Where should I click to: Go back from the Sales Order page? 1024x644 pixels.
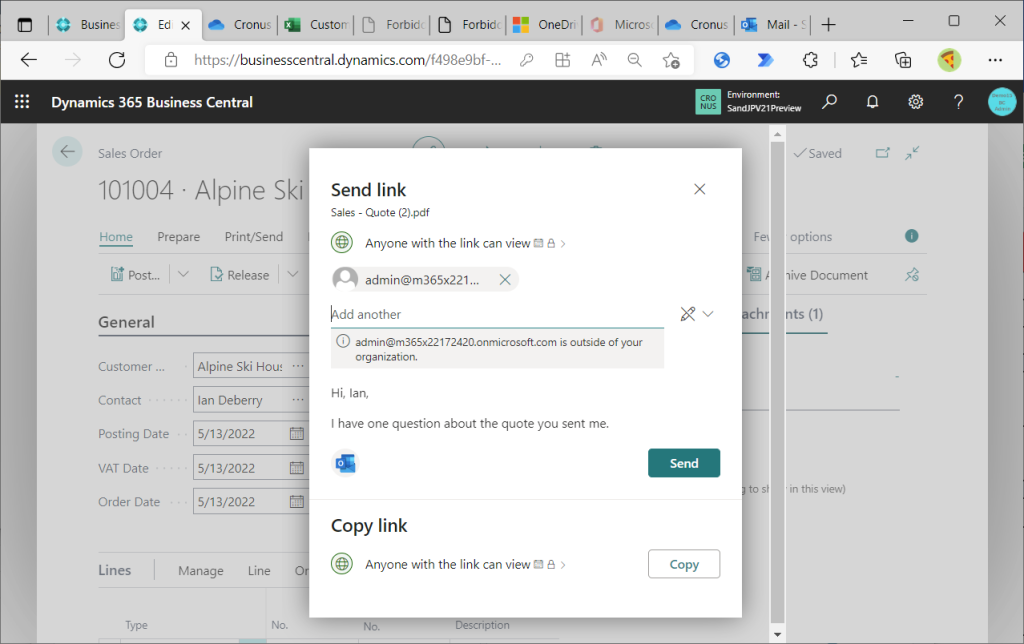point(67,152)
